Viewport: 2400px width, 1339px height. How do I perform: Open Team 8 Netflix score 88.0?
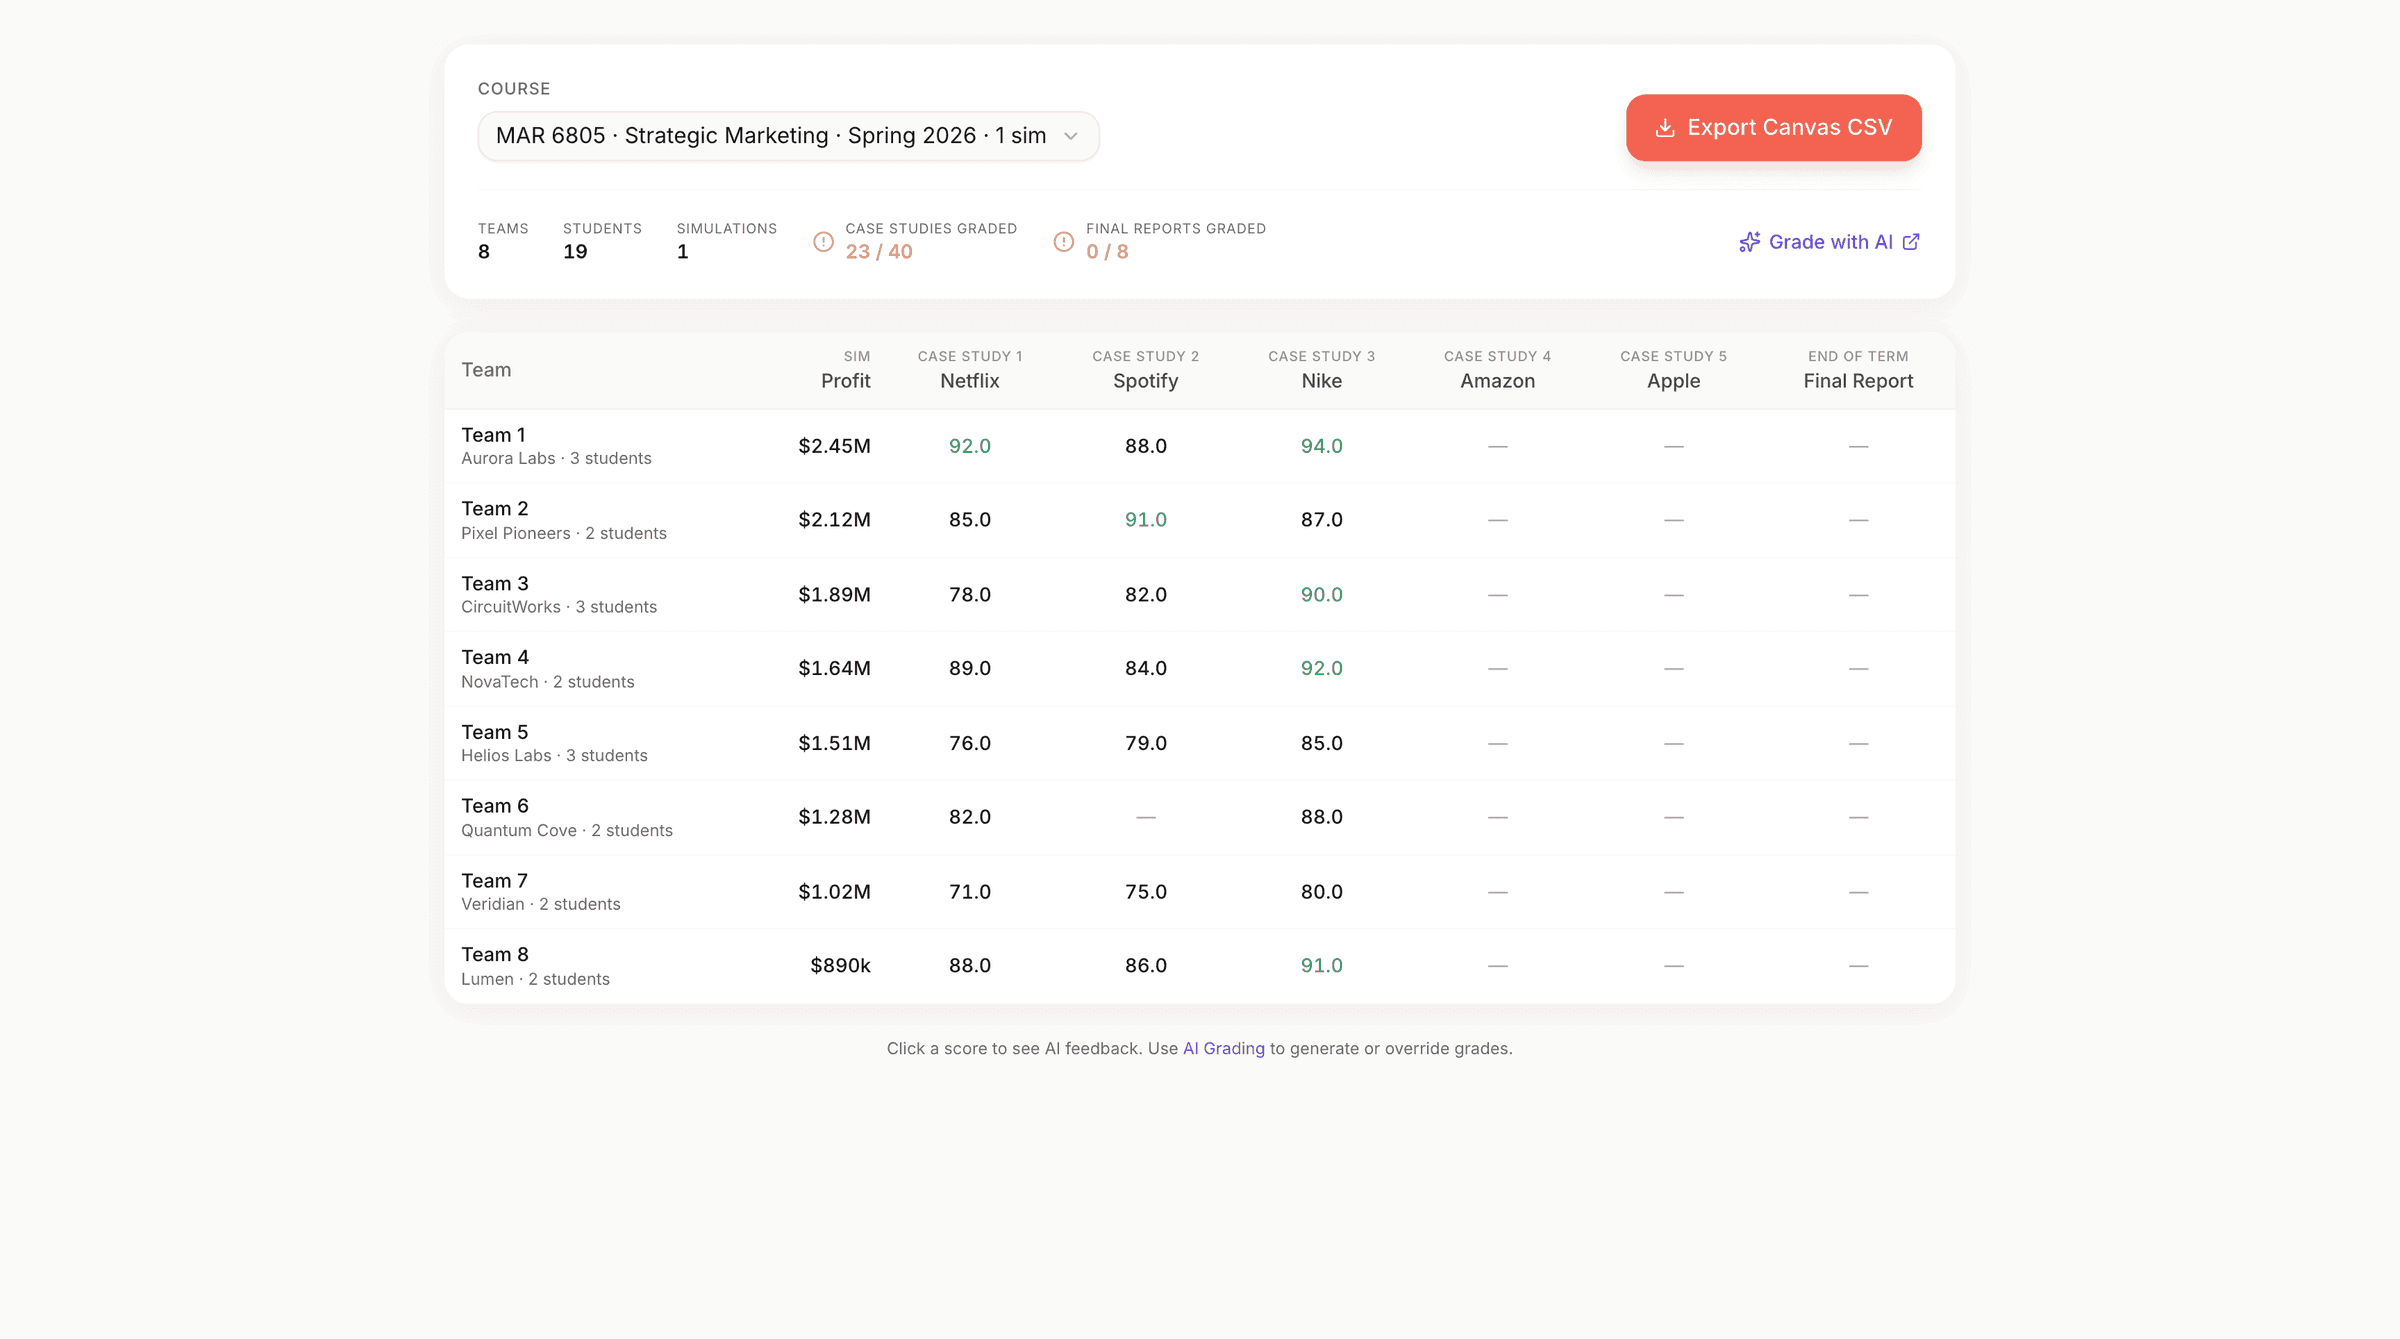[970, 966]
